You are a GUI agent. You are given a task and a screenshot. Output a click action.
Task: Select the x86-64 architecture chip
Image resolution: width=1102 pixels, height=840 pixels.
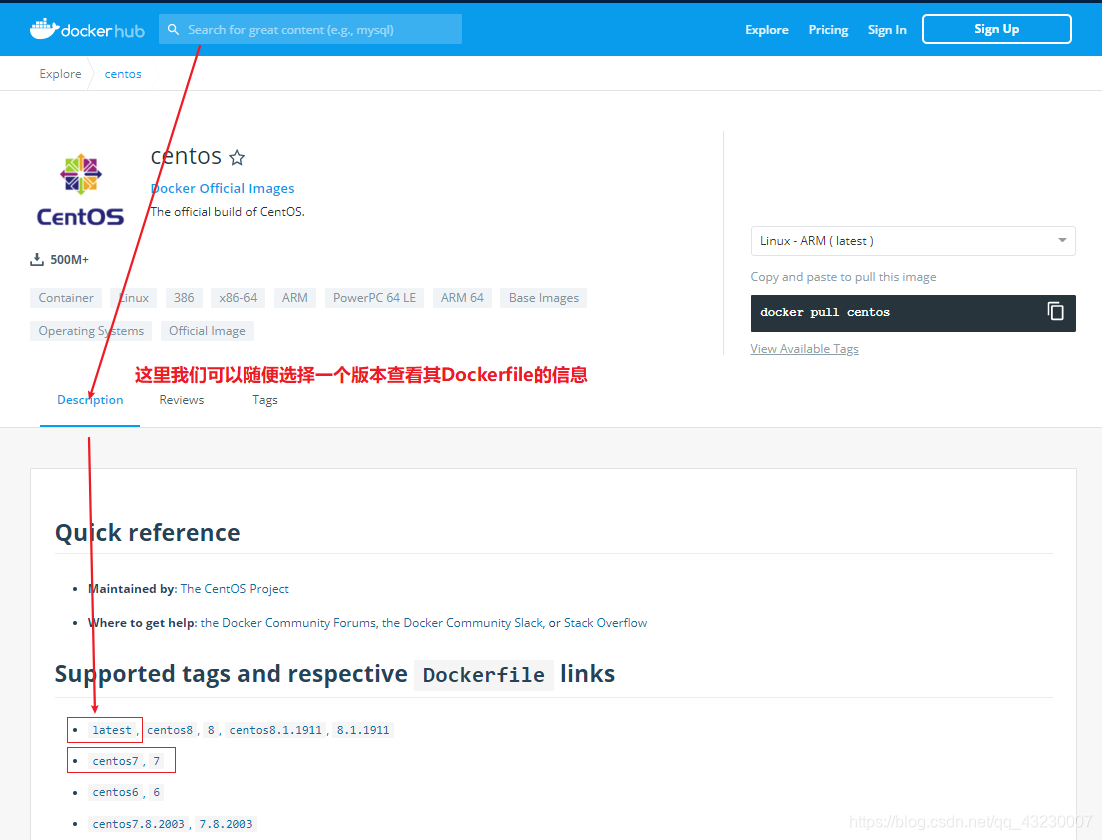pyautogui.click(x=238, y=298)
